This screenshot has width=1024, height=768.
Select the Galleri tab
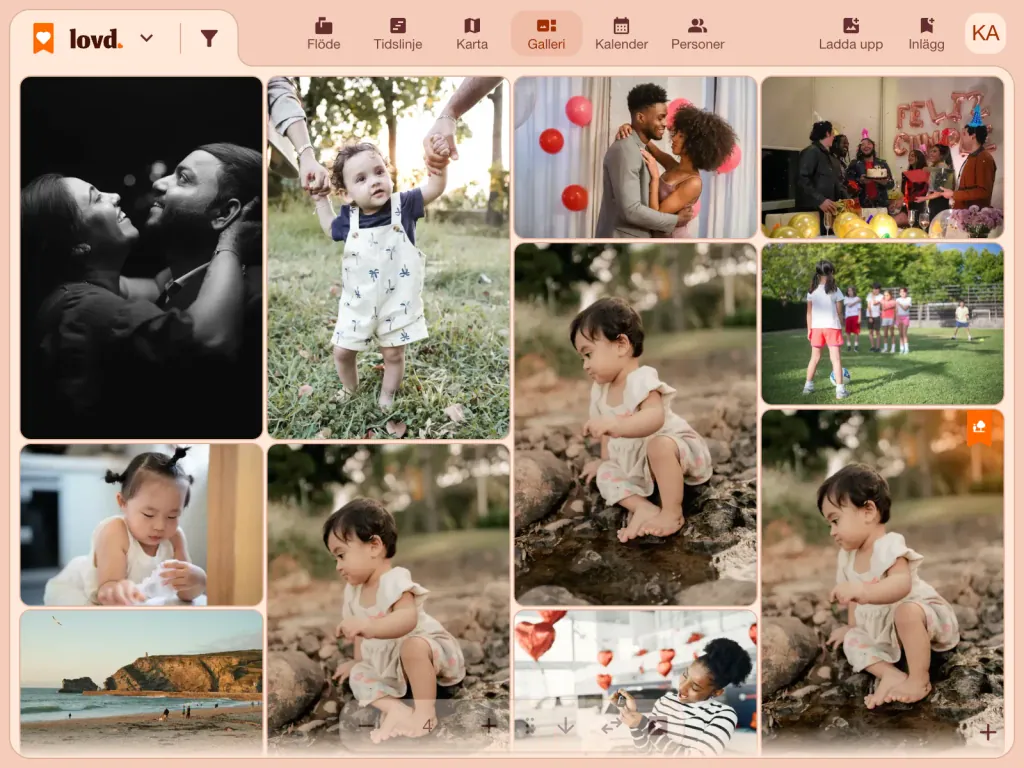tap(547, 34)
